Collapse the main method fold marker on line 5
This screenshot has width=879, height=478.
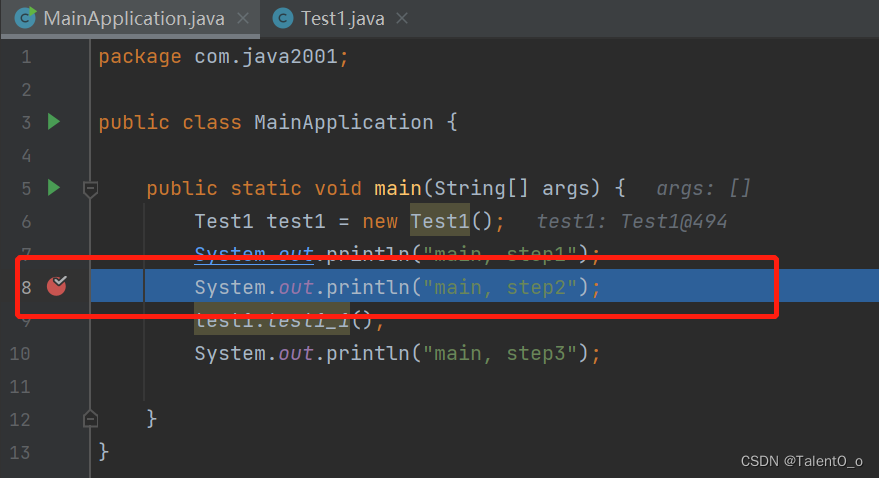(90, 189)
